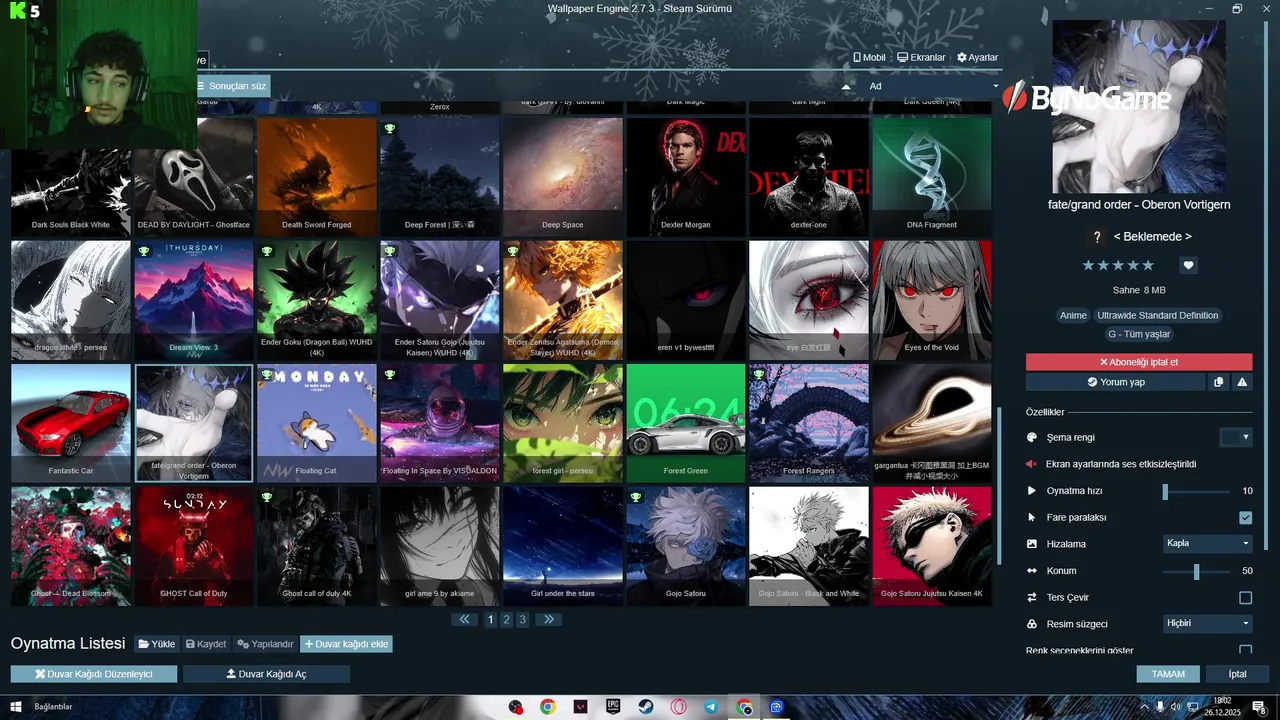Expand hidden system tray icons chevron
Viewport: 1280px width, 720px height.
(x=1144, y=707)
